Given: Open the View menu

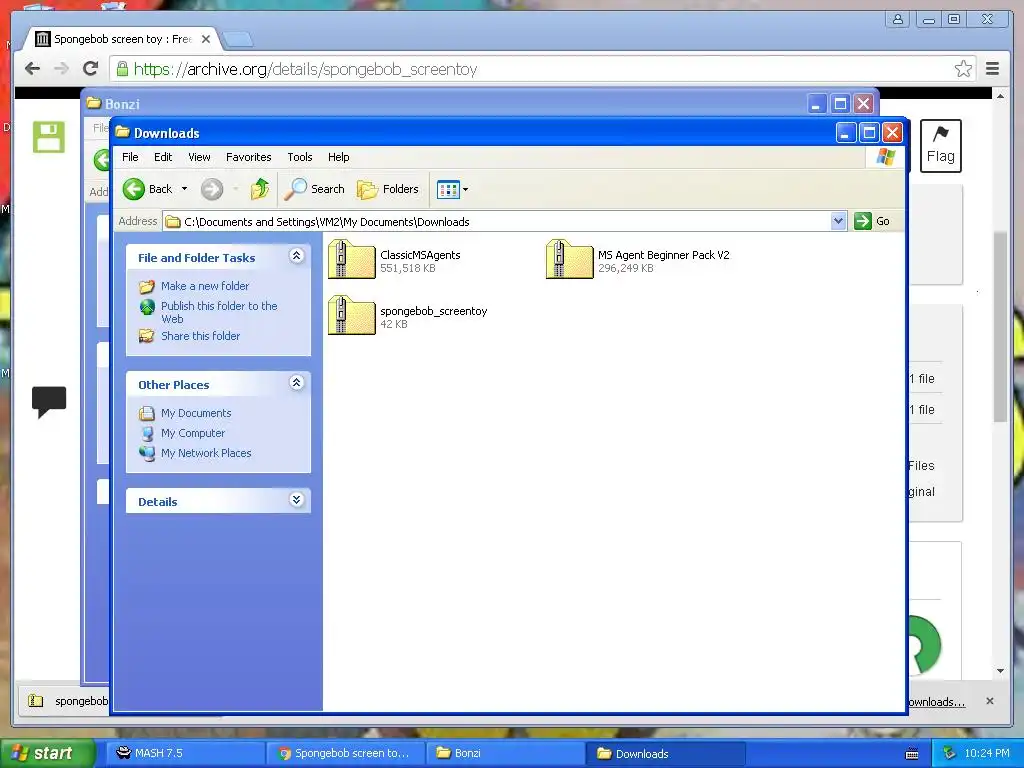Looking at the screenshot, I should click(199, 157).
